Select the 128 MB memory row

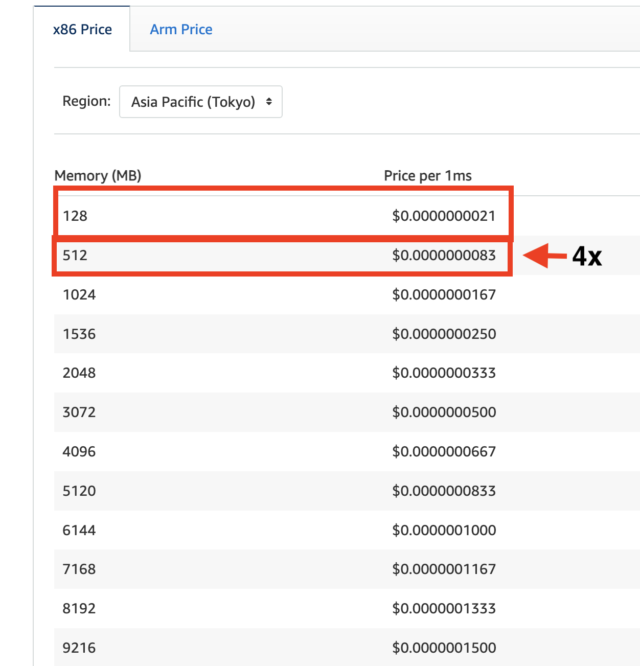(283, 216)
